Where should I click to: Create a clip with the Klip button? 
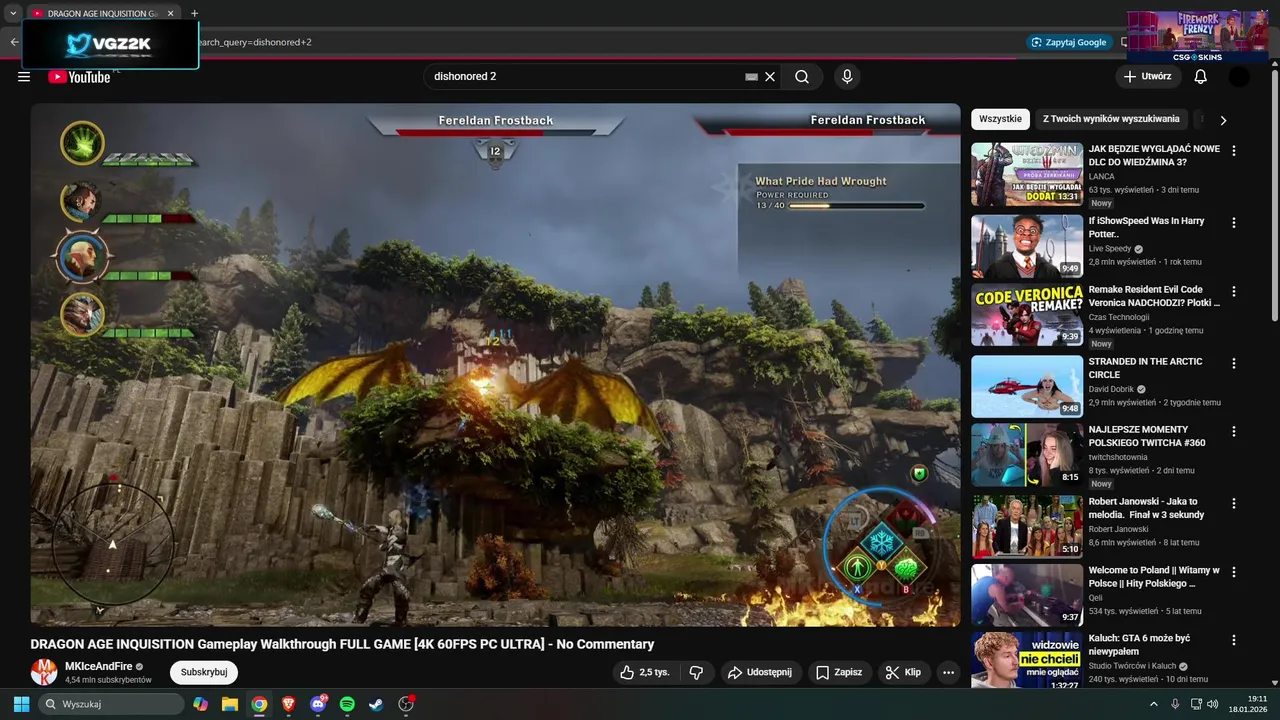[x=903, y=672]
